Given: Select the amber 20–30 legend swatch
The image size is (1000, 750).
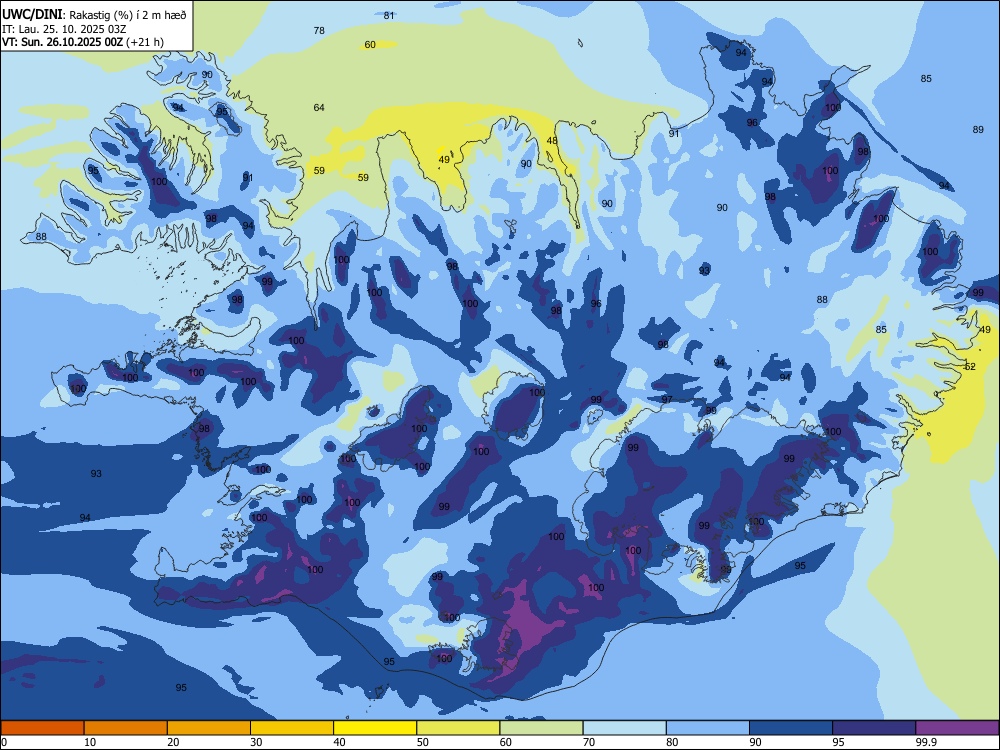Looking at the screenshot, I should 209,728.
